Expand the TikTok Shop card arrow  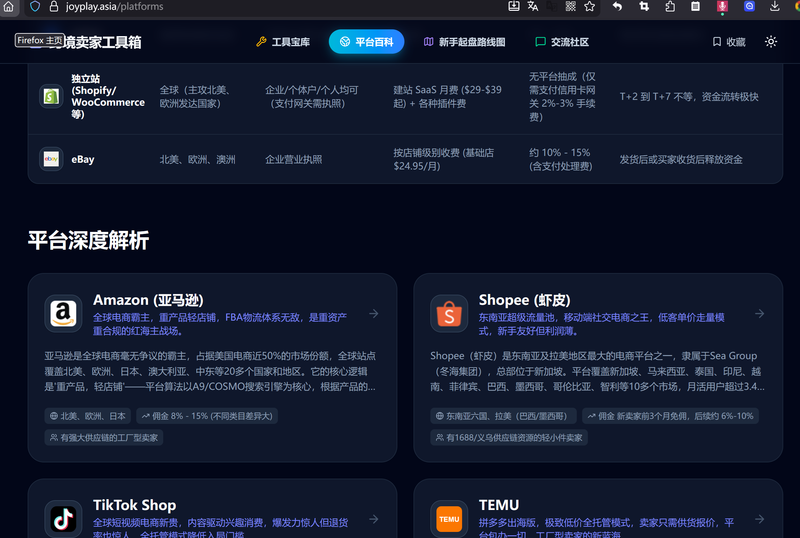pyautogui.click(x=373, y=519)
